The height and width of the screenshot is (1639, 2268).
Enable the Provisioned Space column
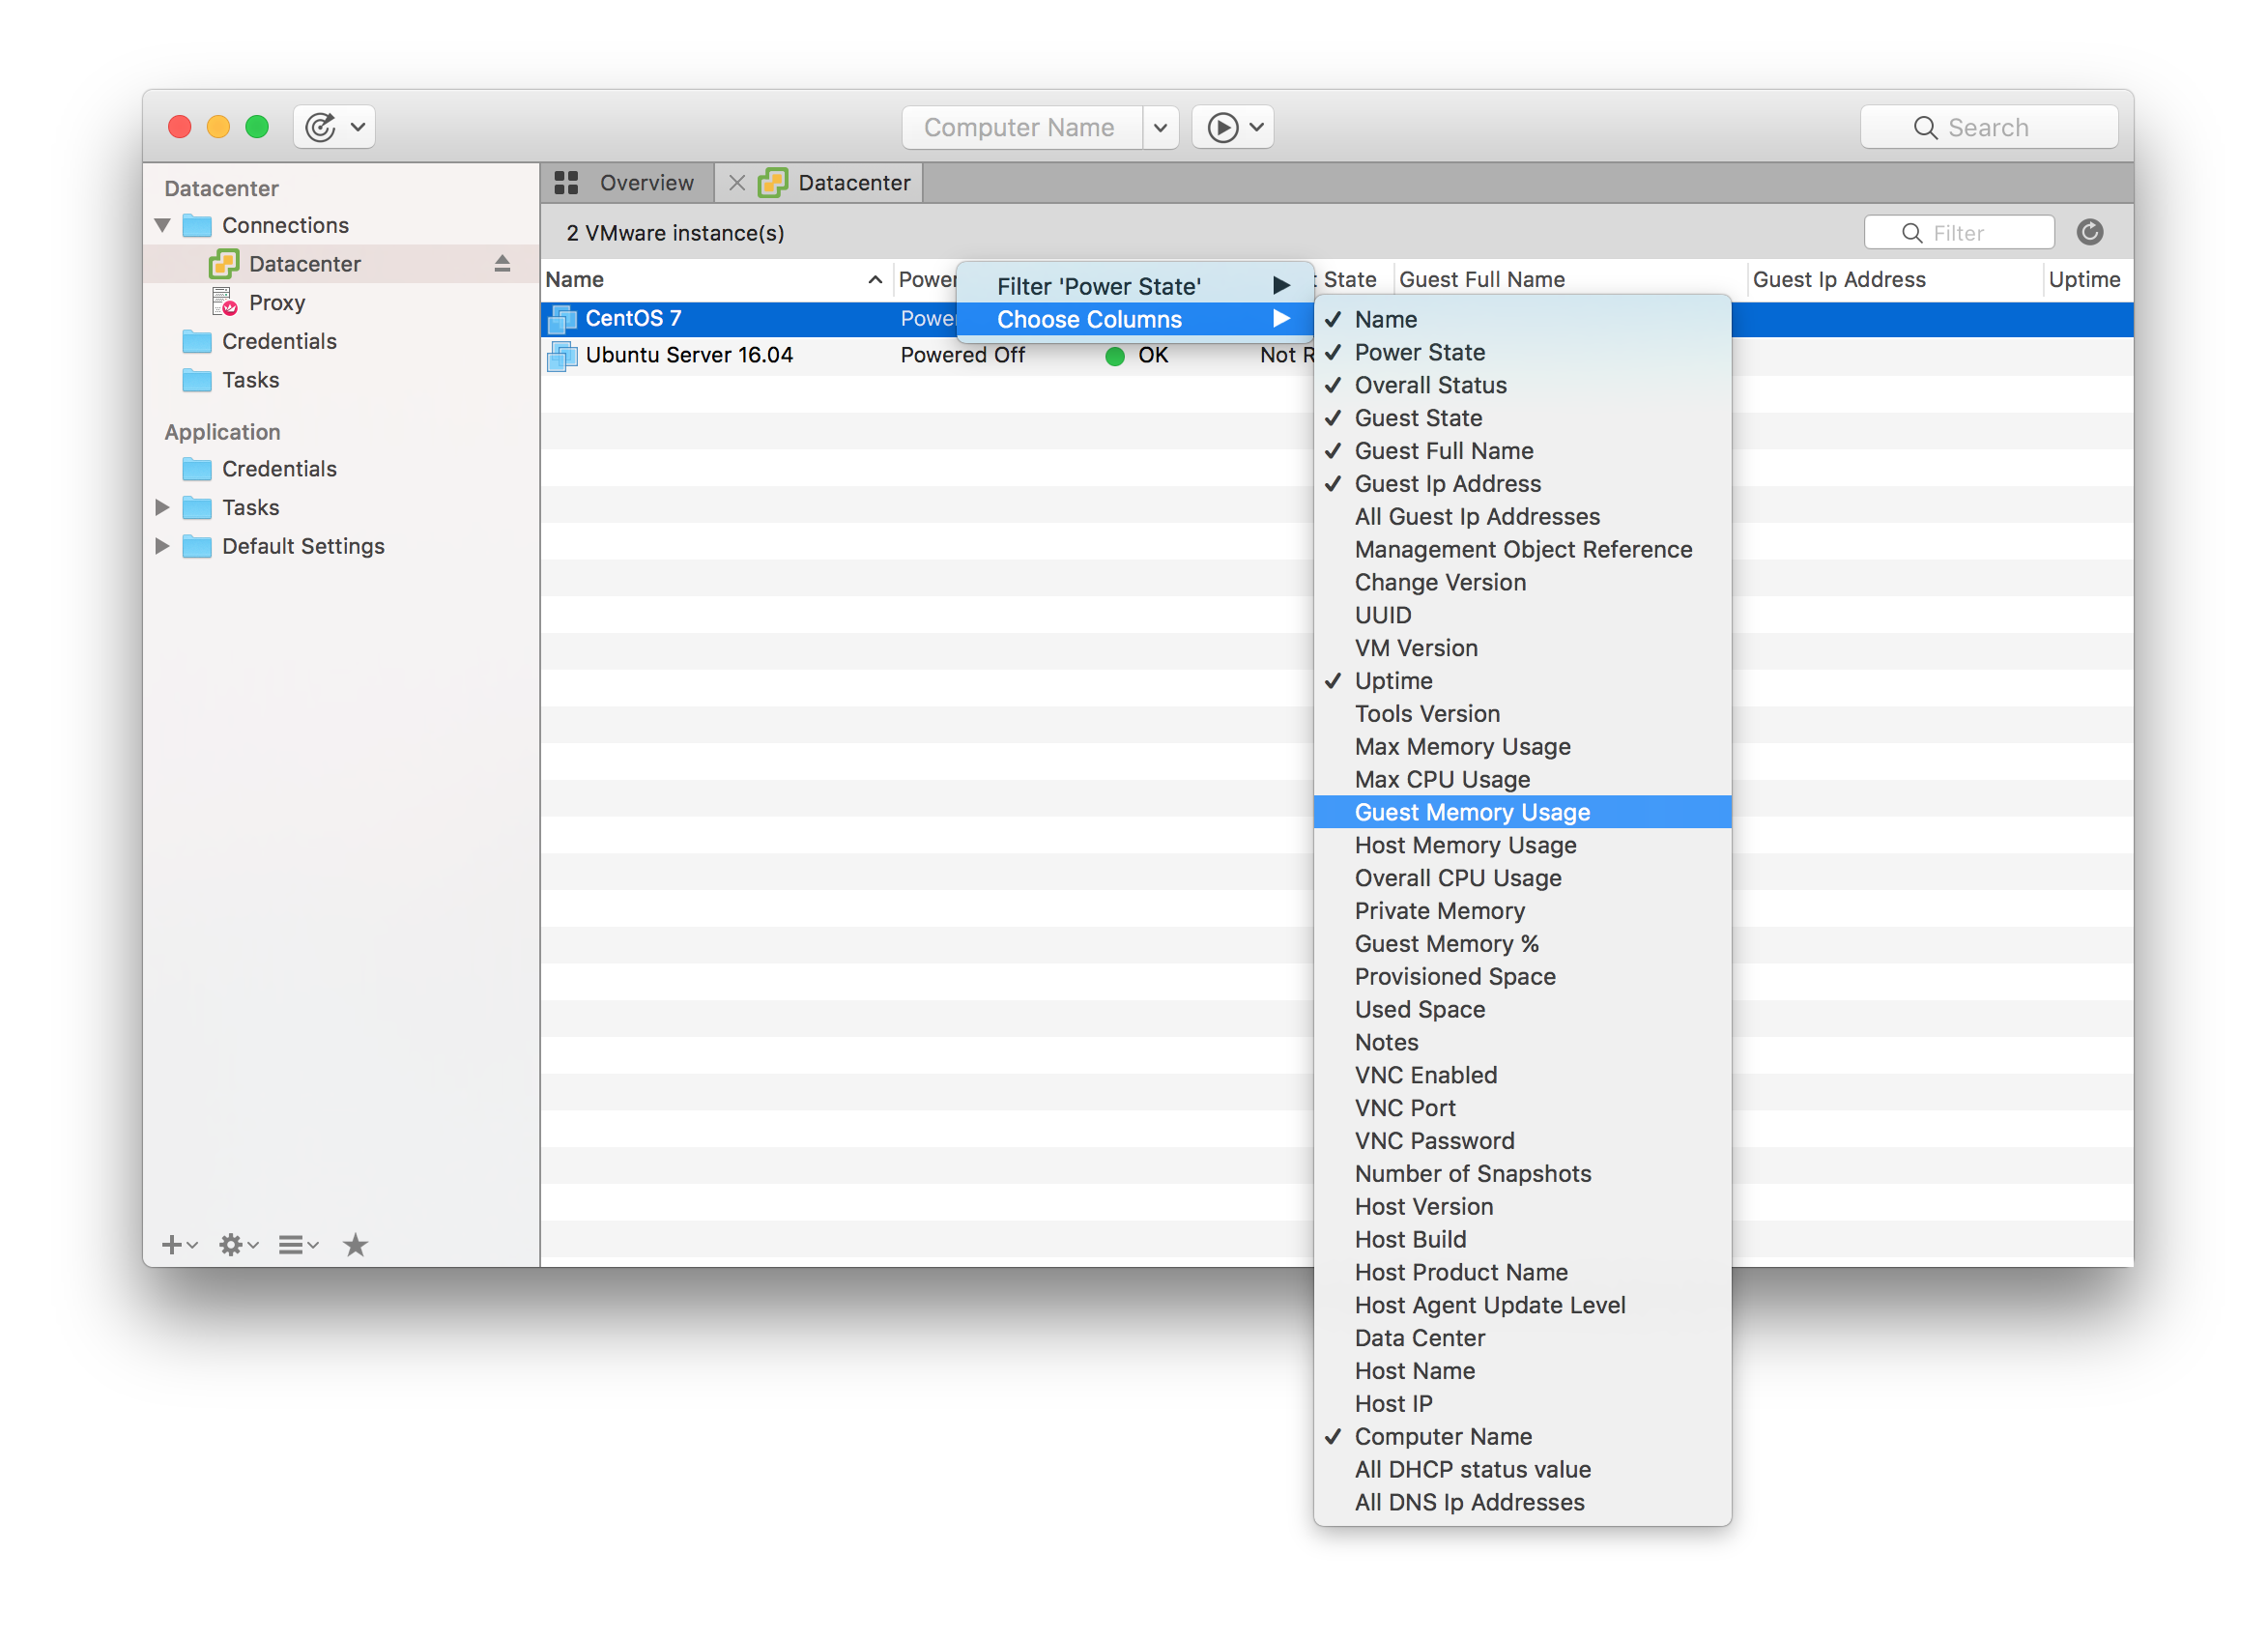[x=1522, y=977]
